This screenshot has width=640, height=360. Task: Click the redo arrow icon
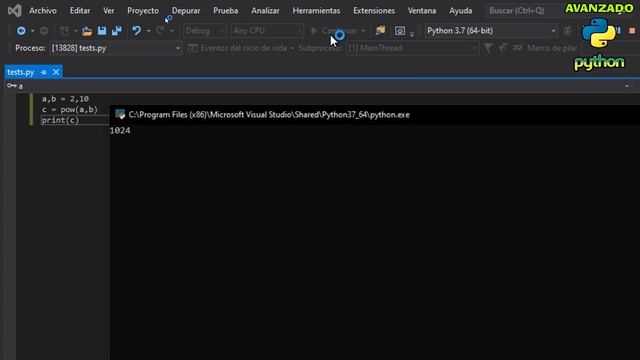tap(160, 31)
